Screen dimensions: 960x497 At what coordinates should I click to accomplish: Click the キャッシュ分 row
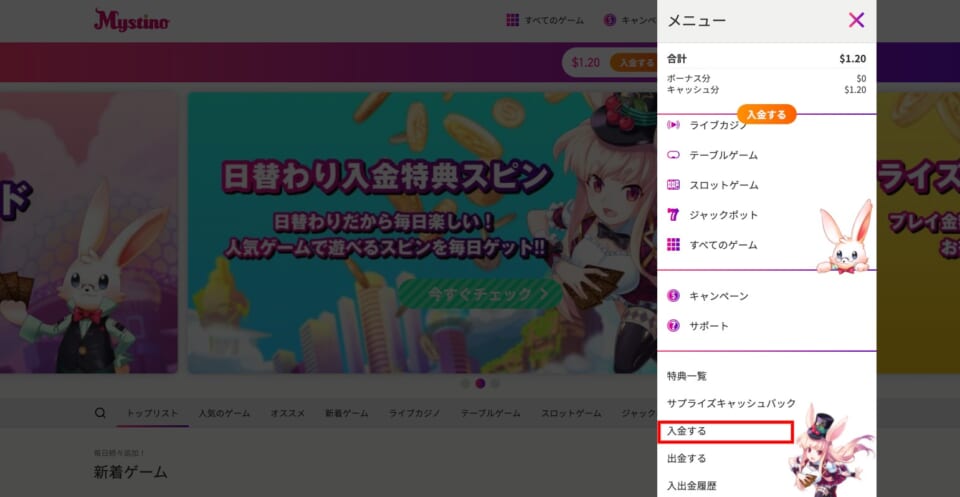767,89
